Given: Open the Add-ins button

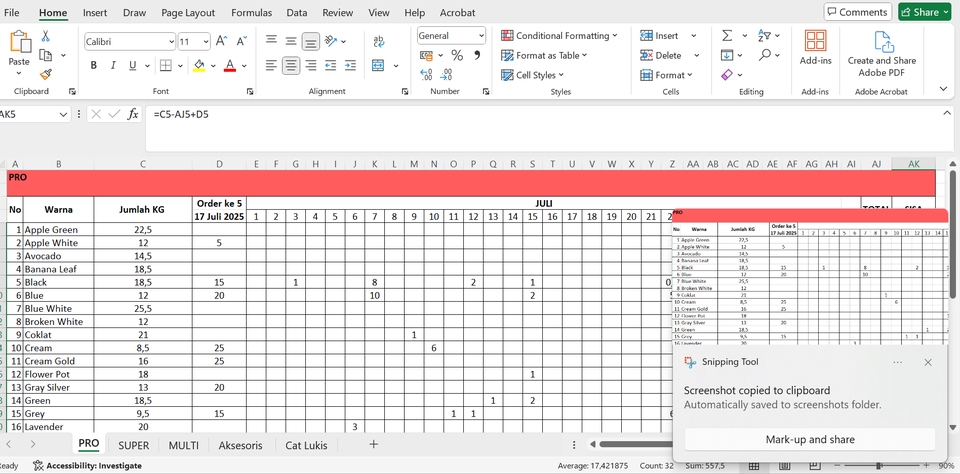Looking at the screenshot, I should tap(816, 48).
